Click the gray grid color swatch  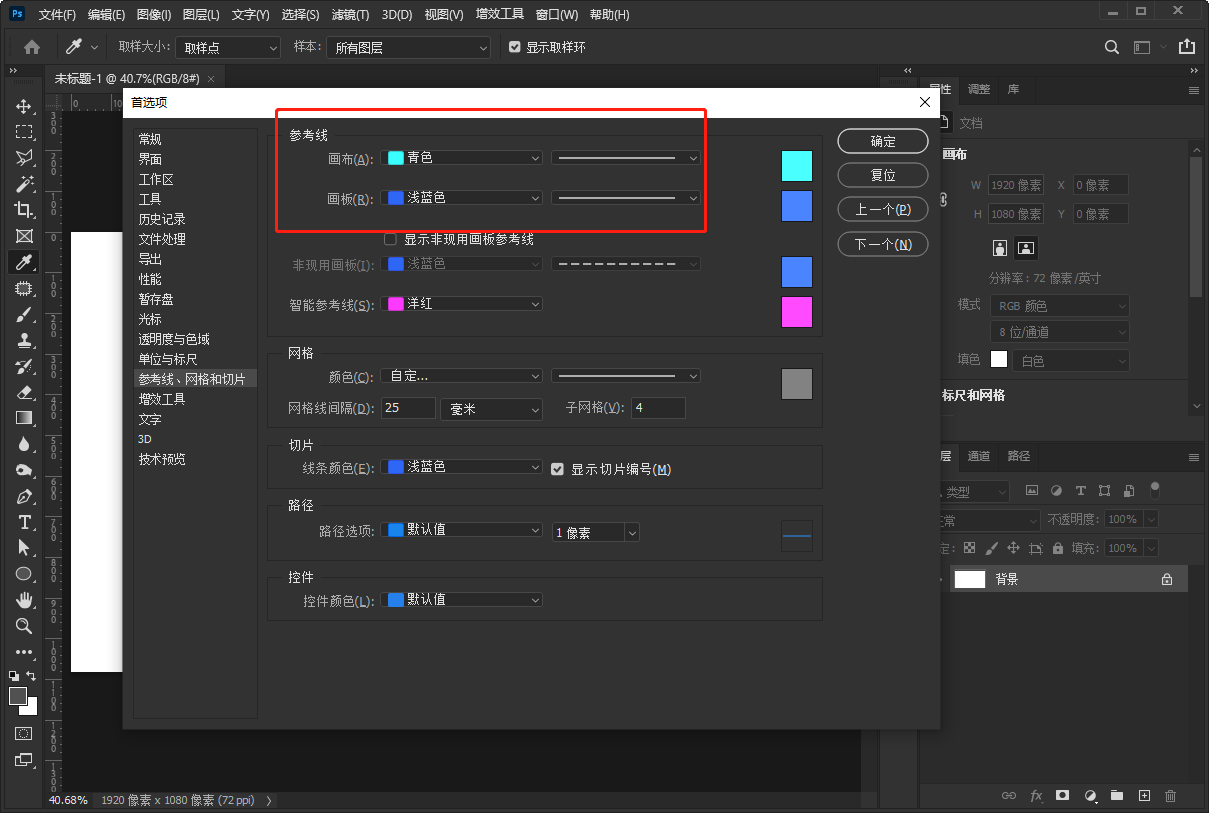pos(797,384)
